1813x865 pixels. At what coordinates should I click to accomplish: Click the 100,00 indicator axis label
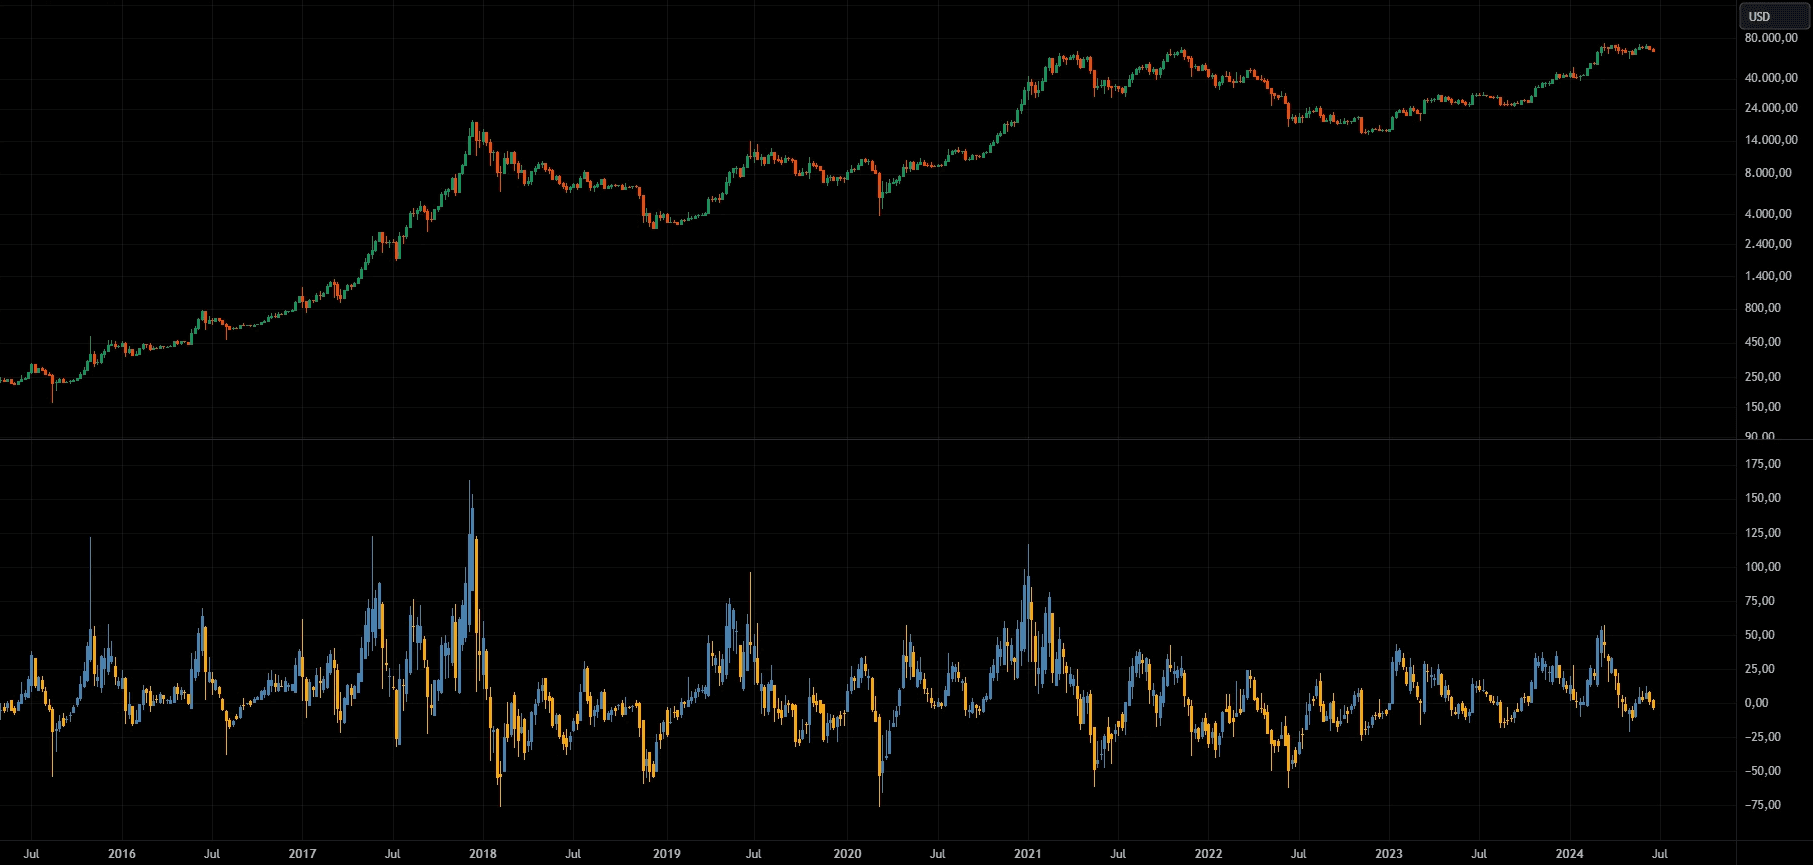point(1763,567)
